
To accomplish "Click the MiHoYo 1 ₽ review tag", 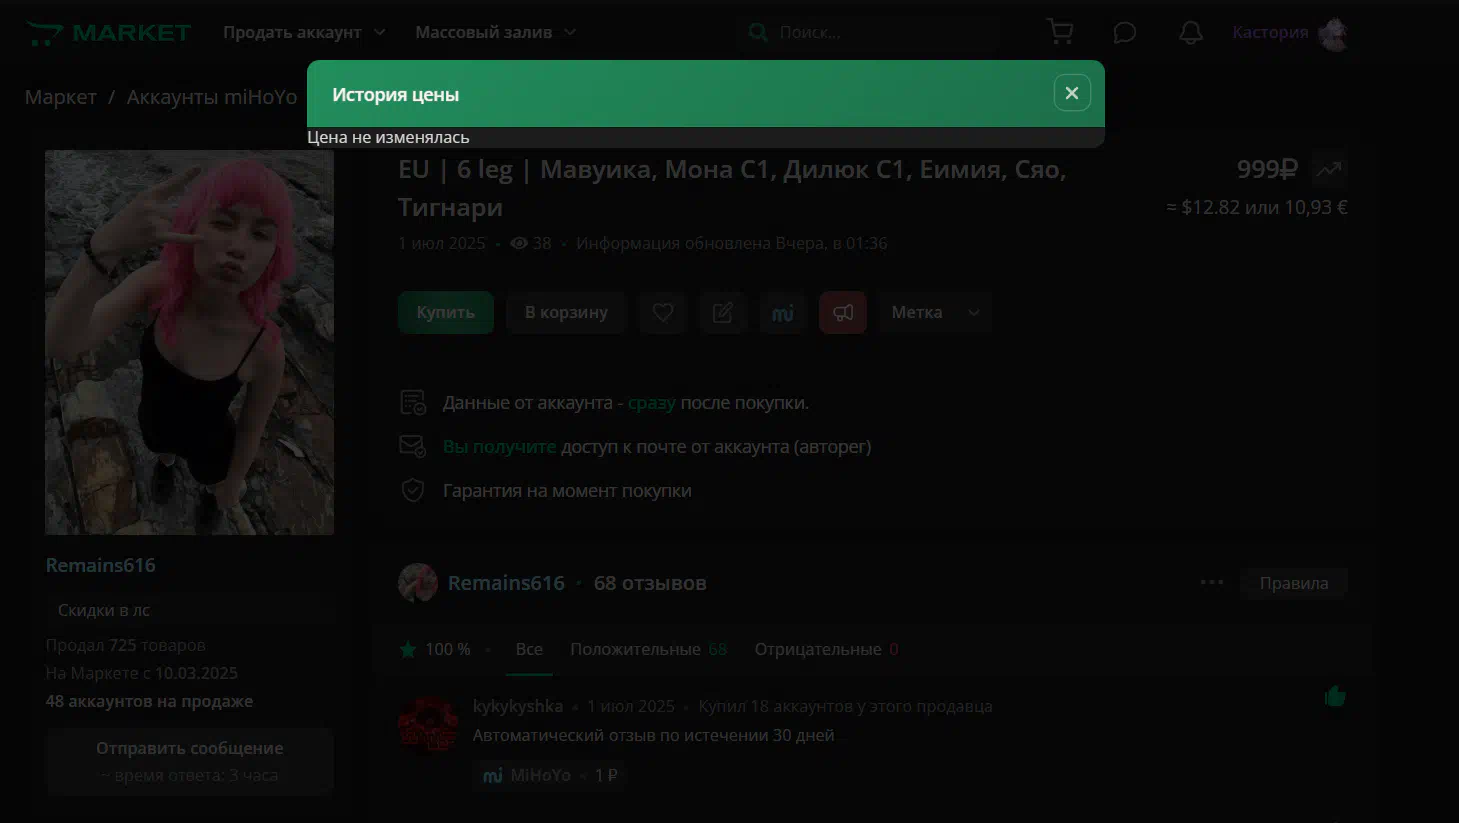I will tap(549, 775).
